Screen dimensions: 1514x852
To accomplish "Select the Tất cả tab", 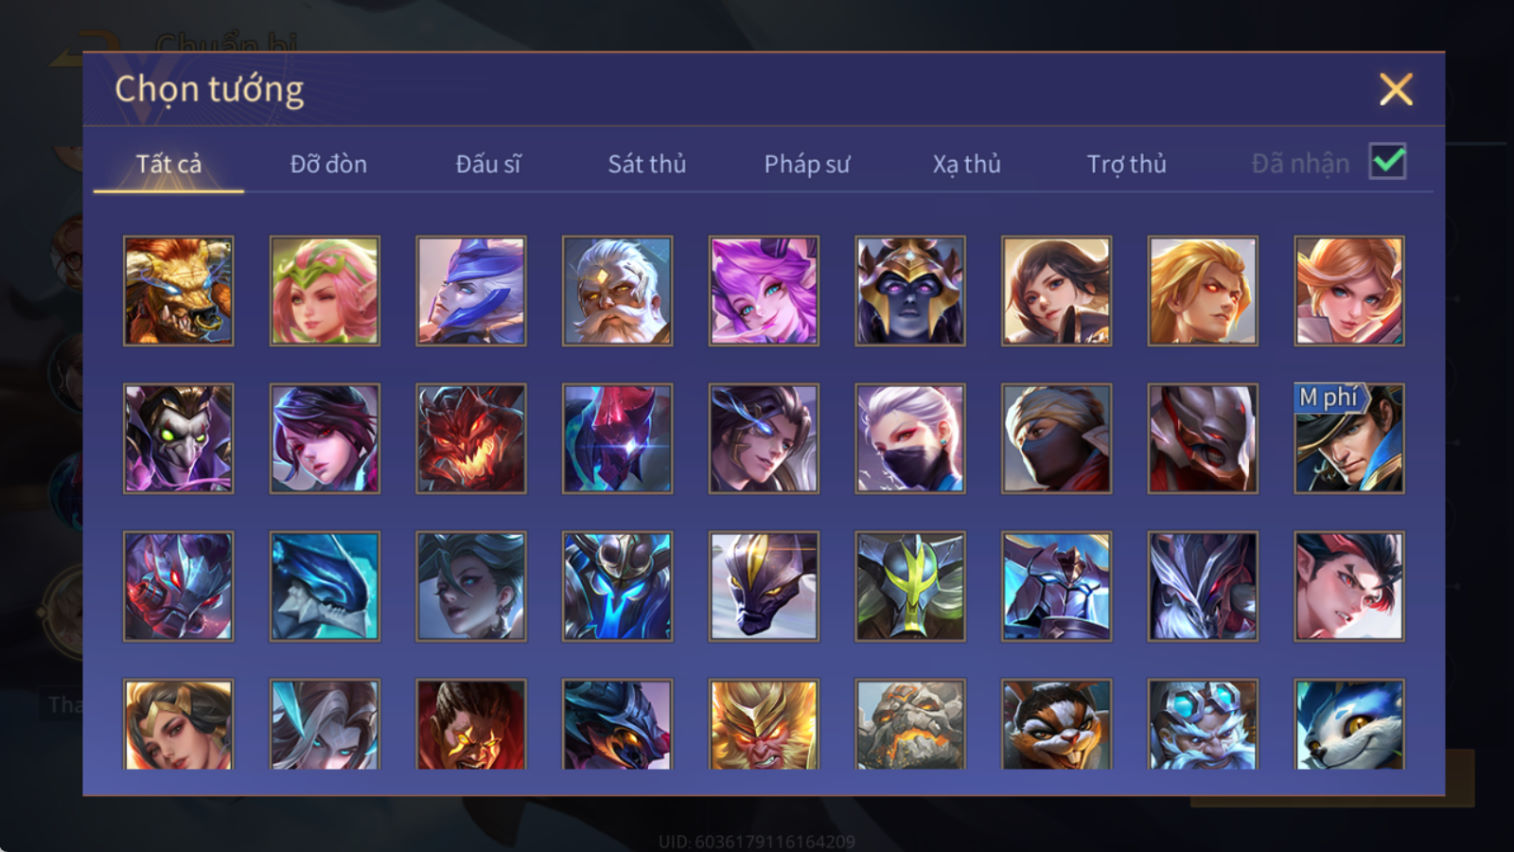I will tap(169, 164).
